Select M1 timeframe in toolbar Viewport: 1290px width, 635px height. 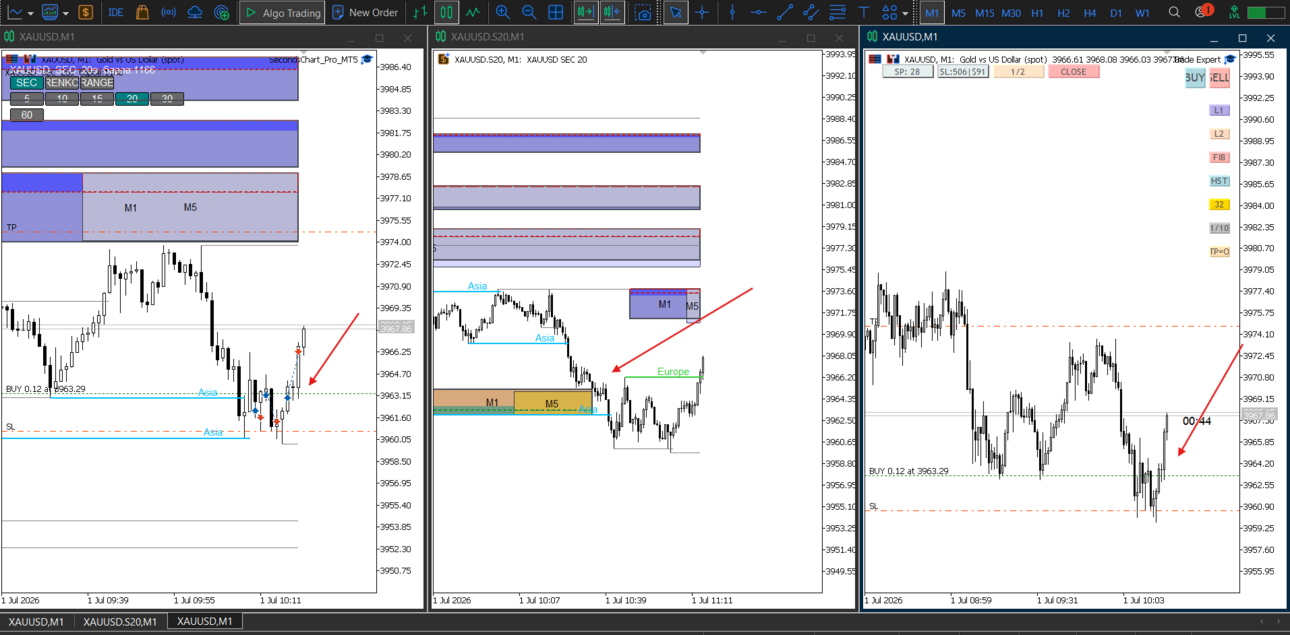(932, 13)
